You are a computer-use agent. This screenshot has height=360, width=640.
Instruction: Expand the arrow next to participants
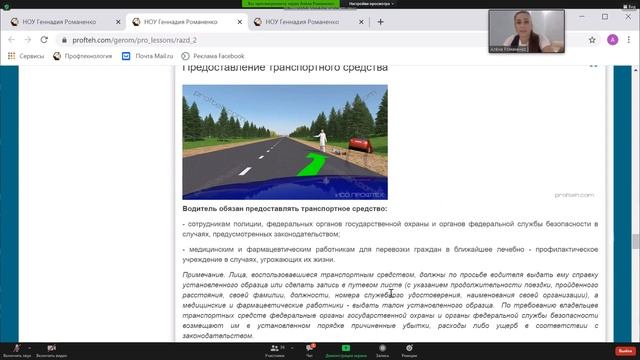292,348
